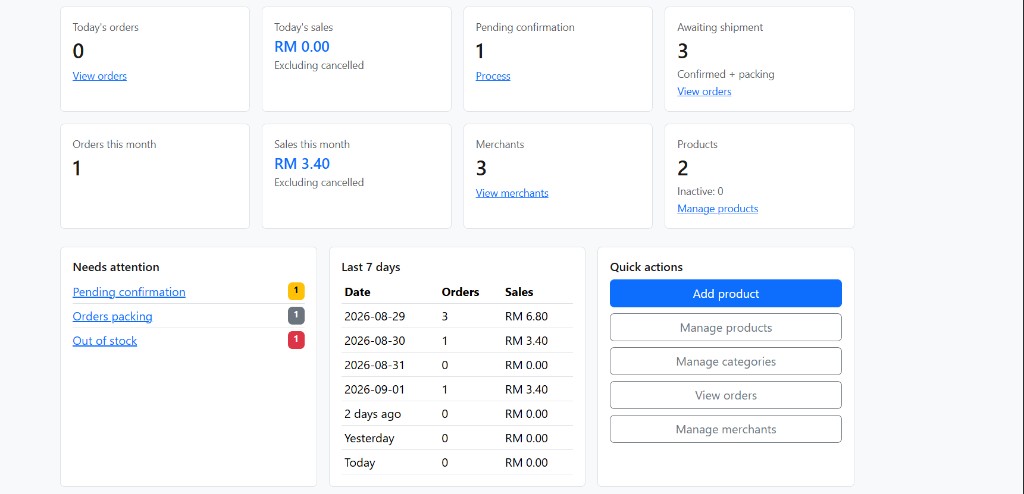
Task: Click the Today's sales RM 0.00 amount
Action: click(x=302, y=46)
